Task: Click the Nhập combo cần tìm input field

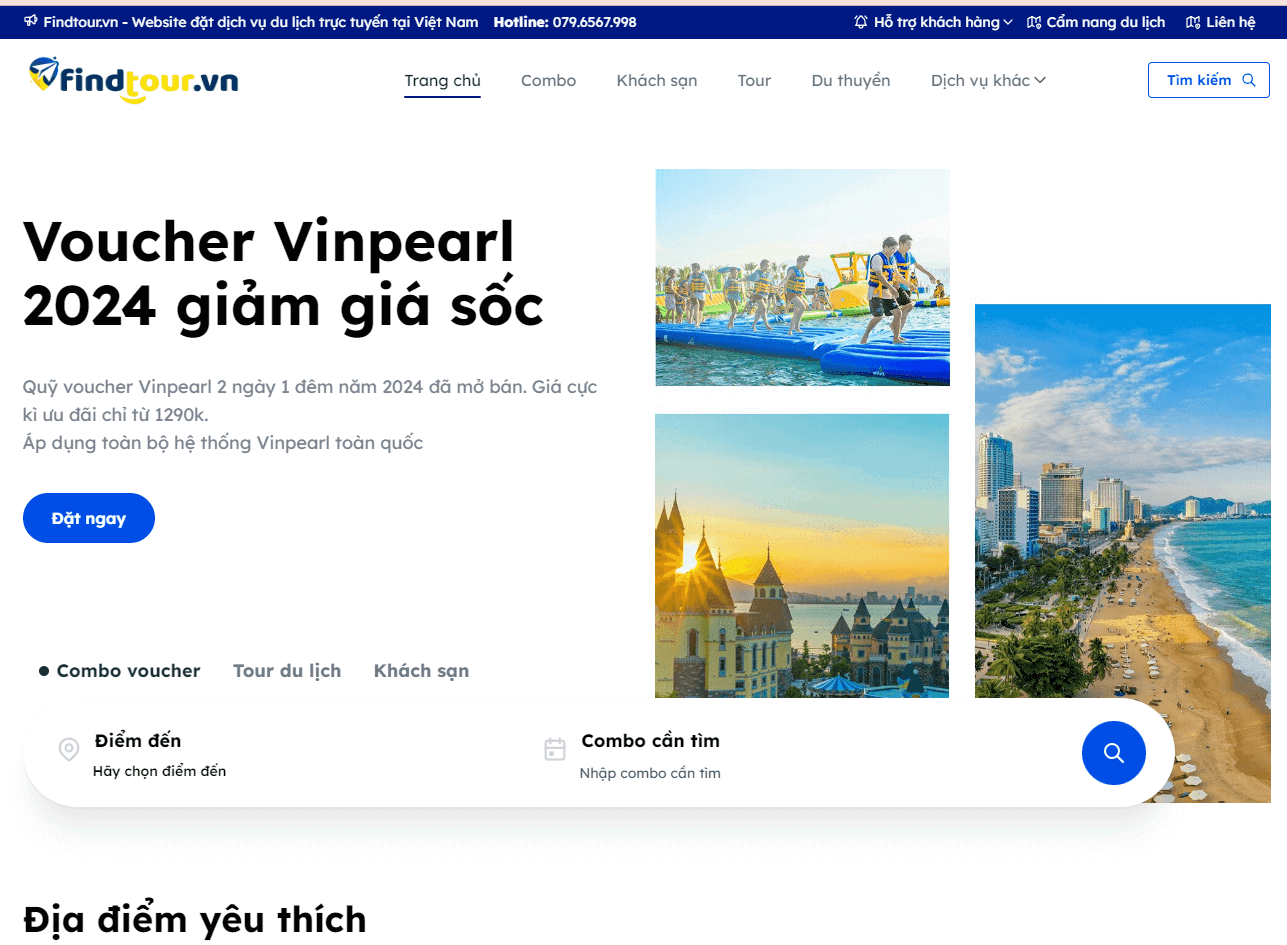Action: 650,773
